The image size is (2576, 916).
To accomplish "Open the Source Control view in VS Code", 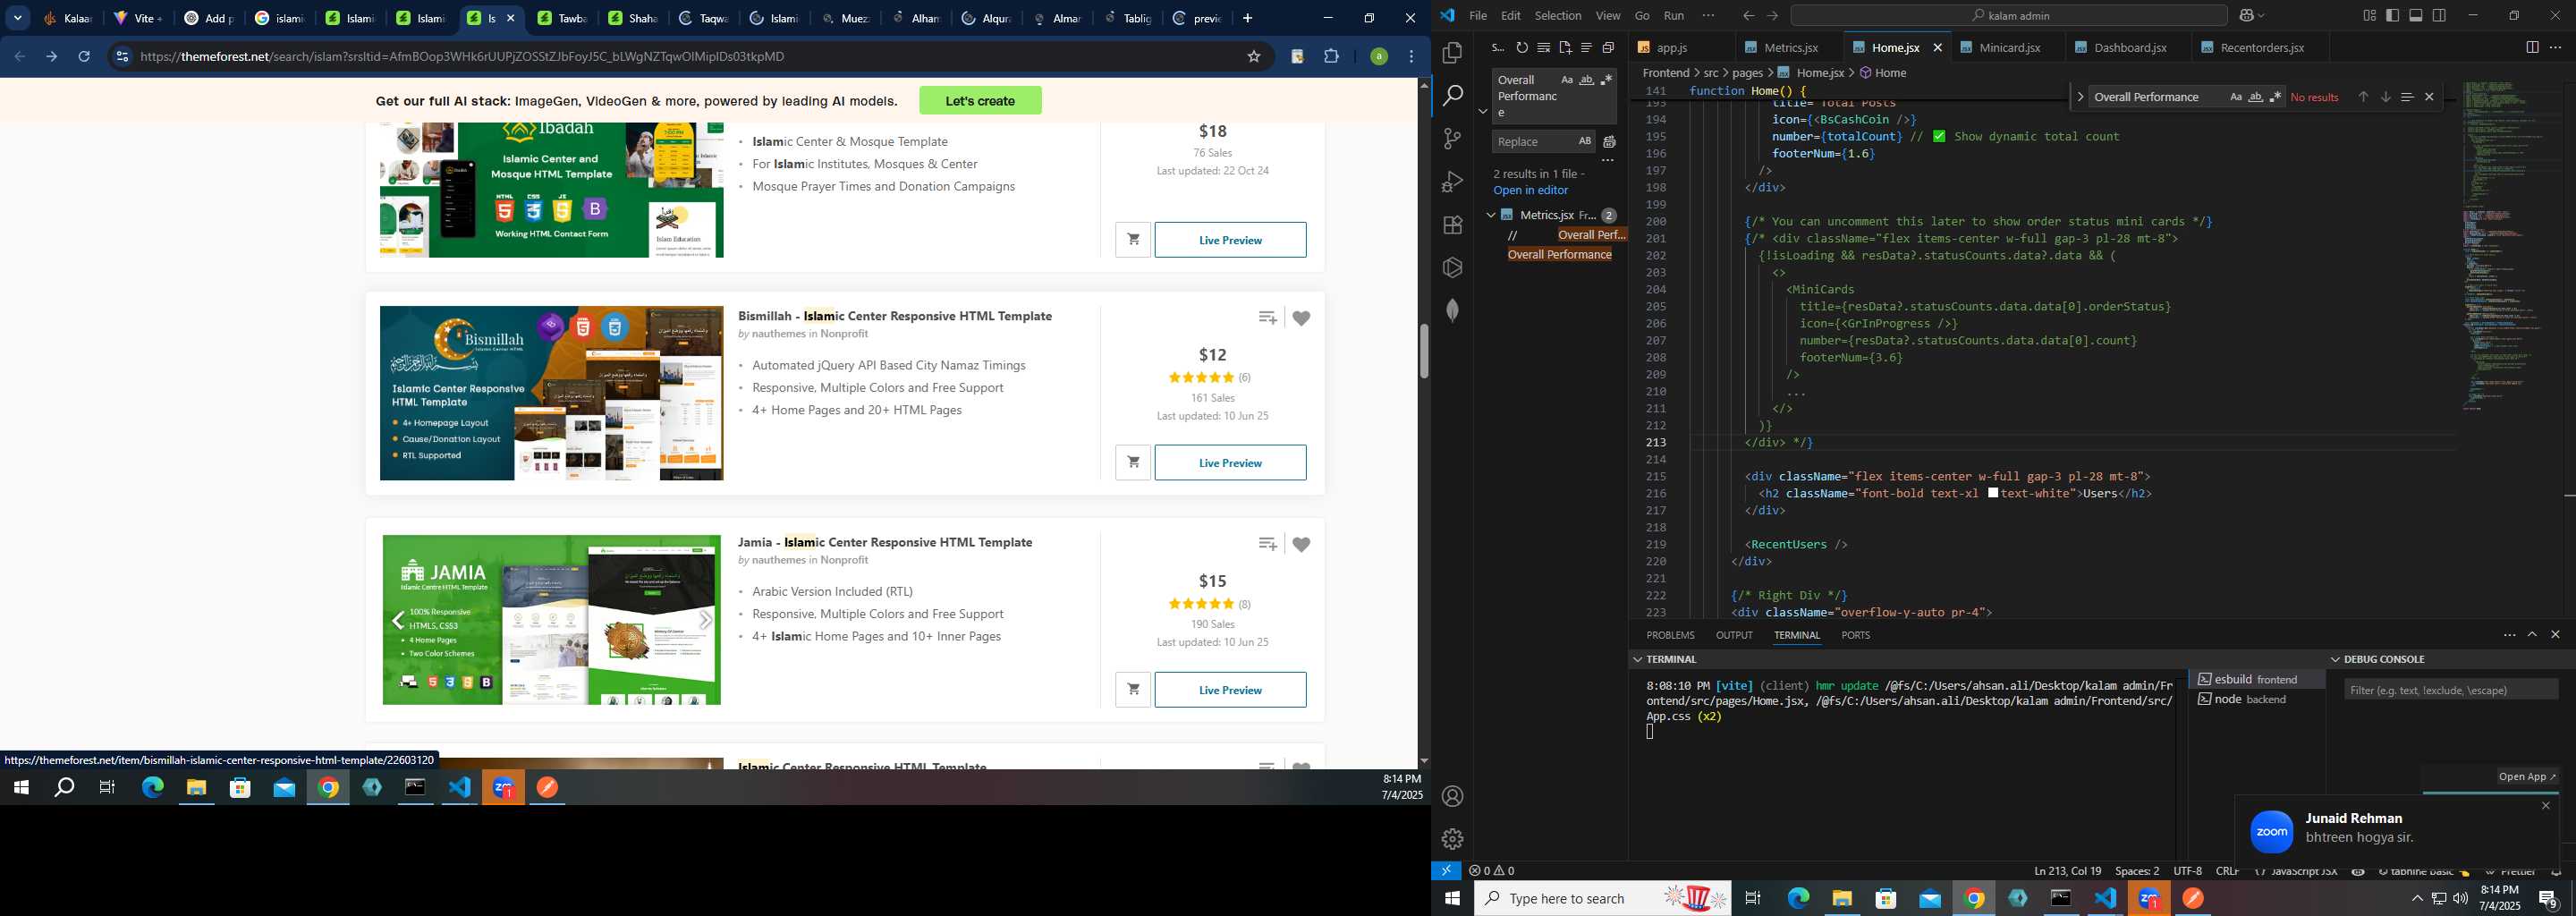I will click(x=1452, y=139).
